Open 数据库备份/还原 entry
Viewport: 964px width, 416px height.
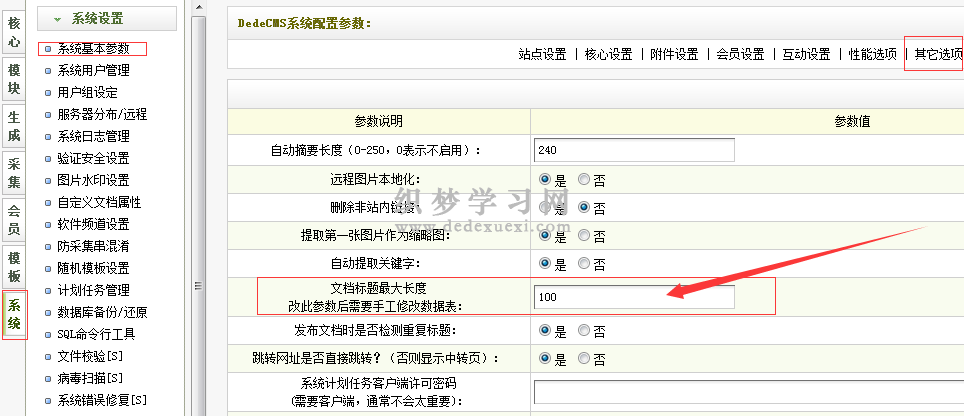click(x=102, y=312)
